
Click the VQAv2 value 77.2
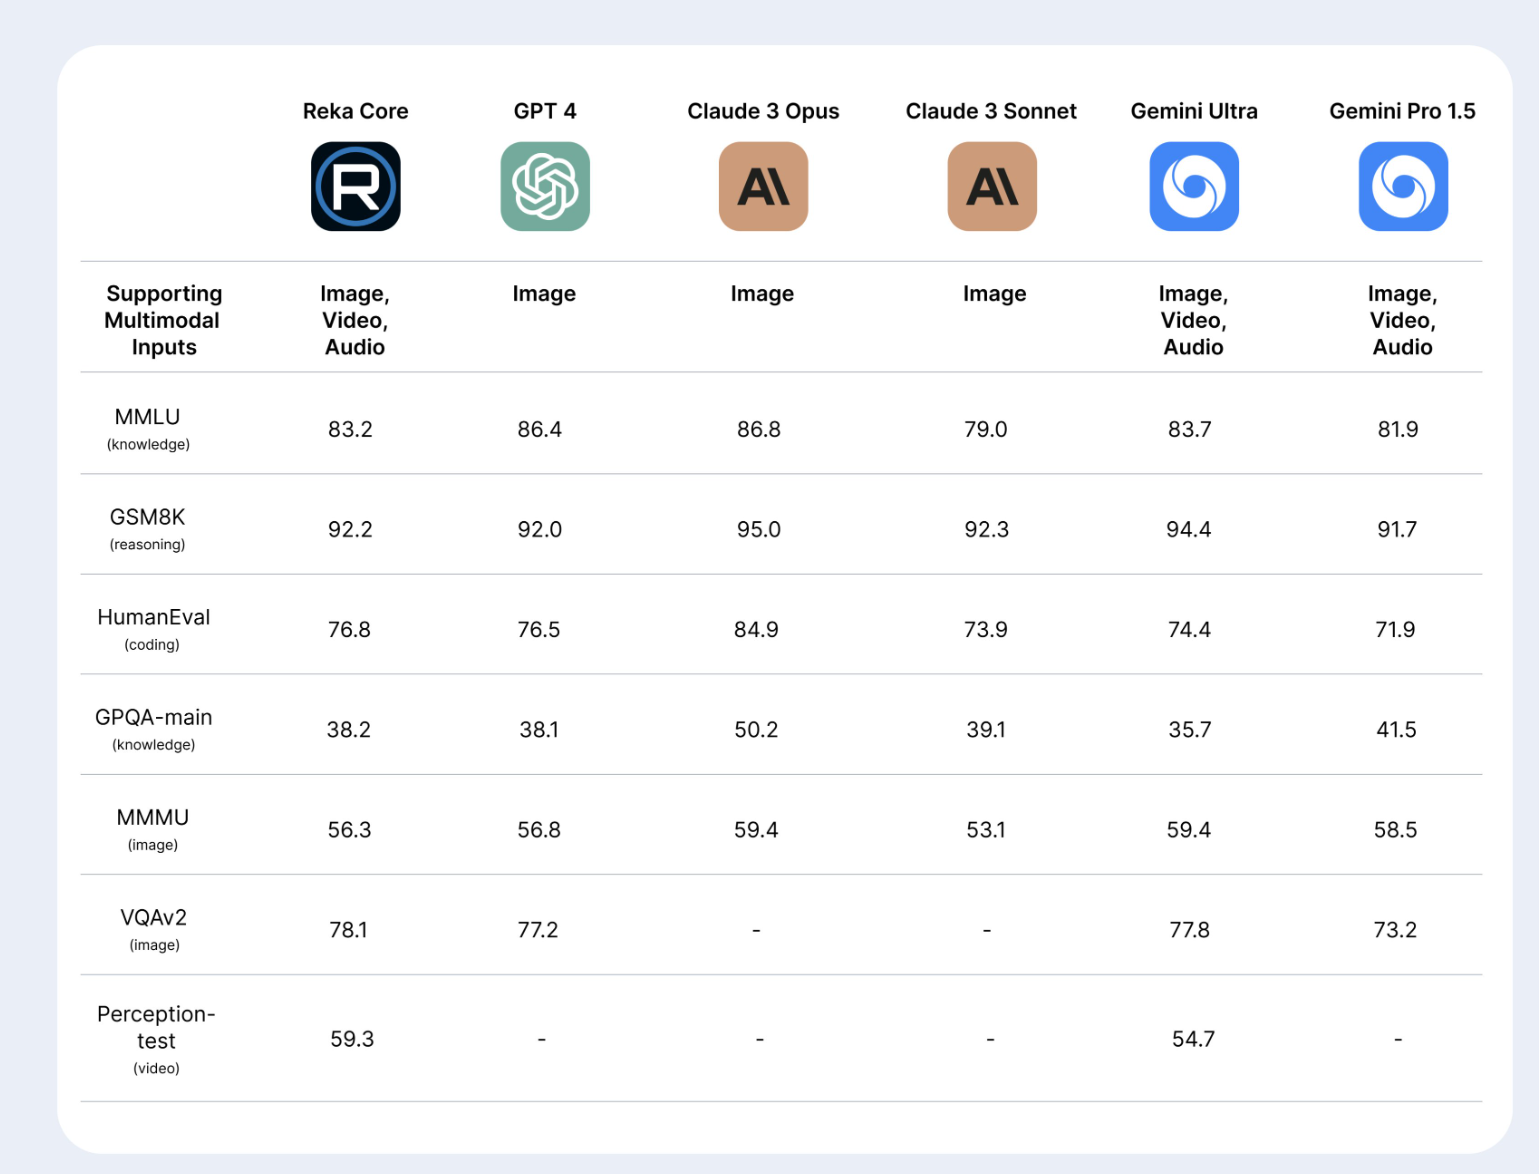tap(538, 929)
